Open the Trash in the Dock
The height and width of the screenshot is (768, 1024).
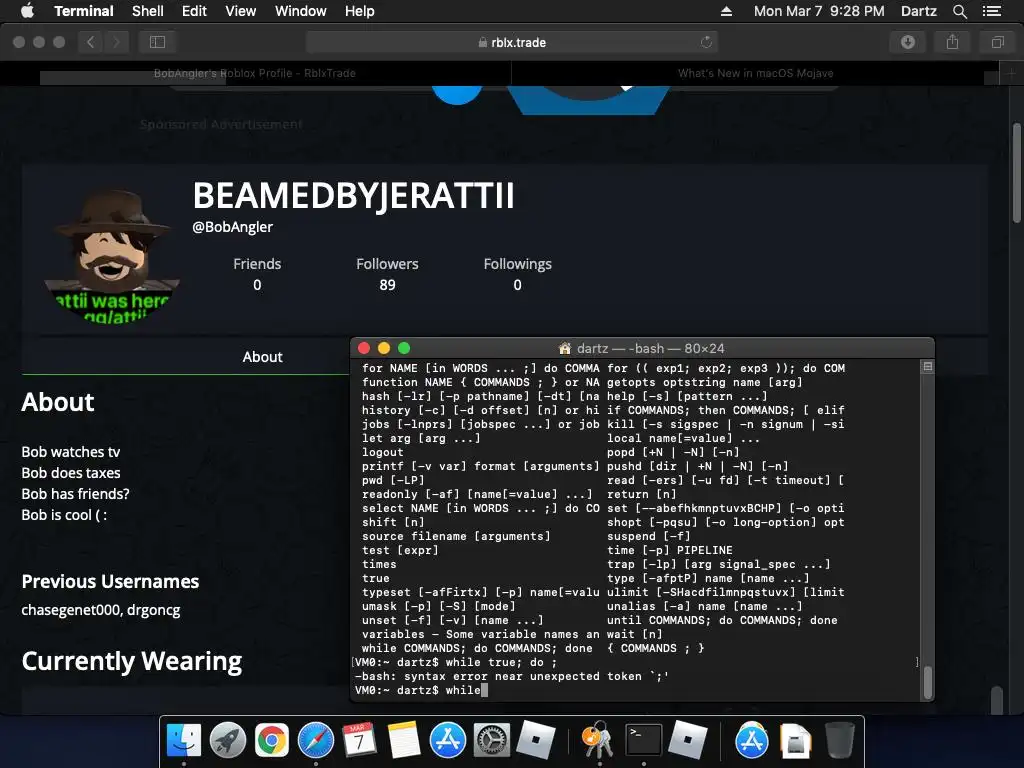[x=839, y=741]
